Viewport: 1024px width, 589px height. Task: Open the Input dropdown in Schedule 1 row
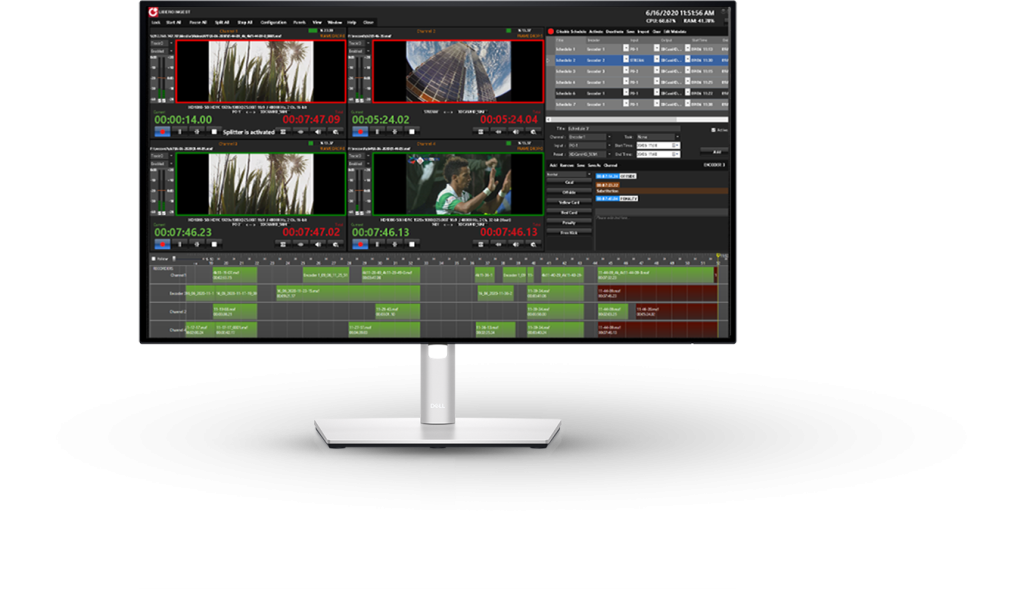pos(627,48)
